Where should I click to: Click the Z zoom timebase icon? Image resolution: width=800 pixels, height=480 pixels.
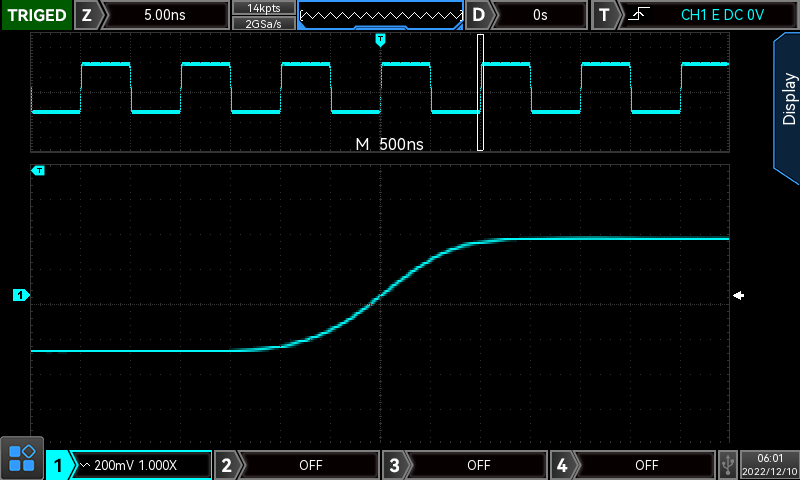(x=87, y=15)
